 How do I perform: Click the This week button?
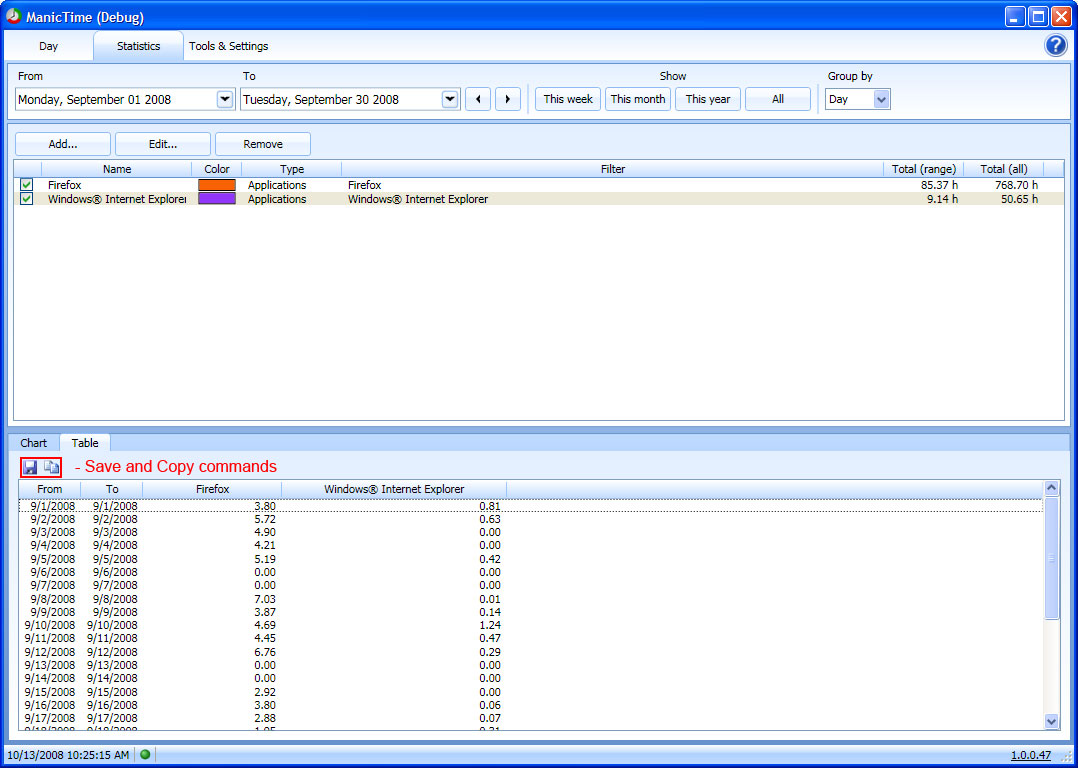click(x=568, y=99)
